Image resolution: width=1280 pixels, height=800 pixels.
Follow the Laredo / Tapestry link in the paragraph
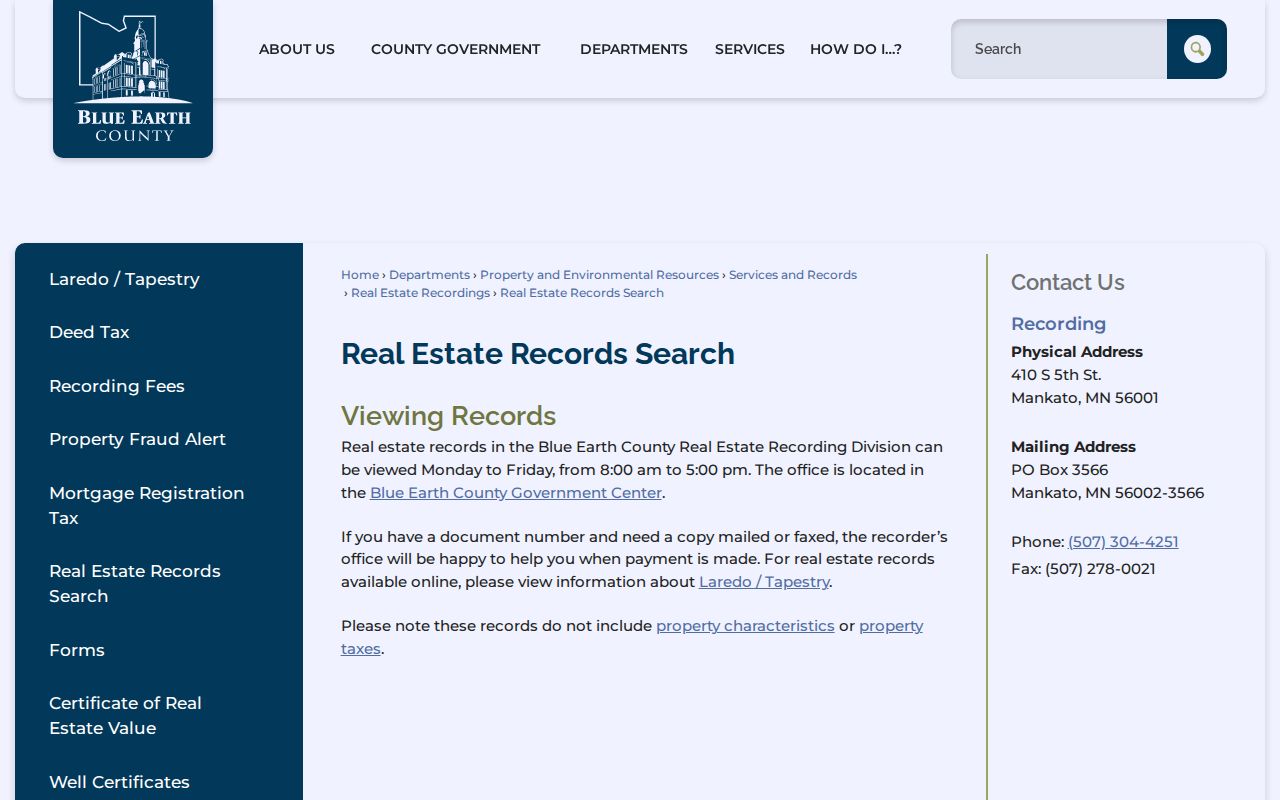tap(764, 582)
